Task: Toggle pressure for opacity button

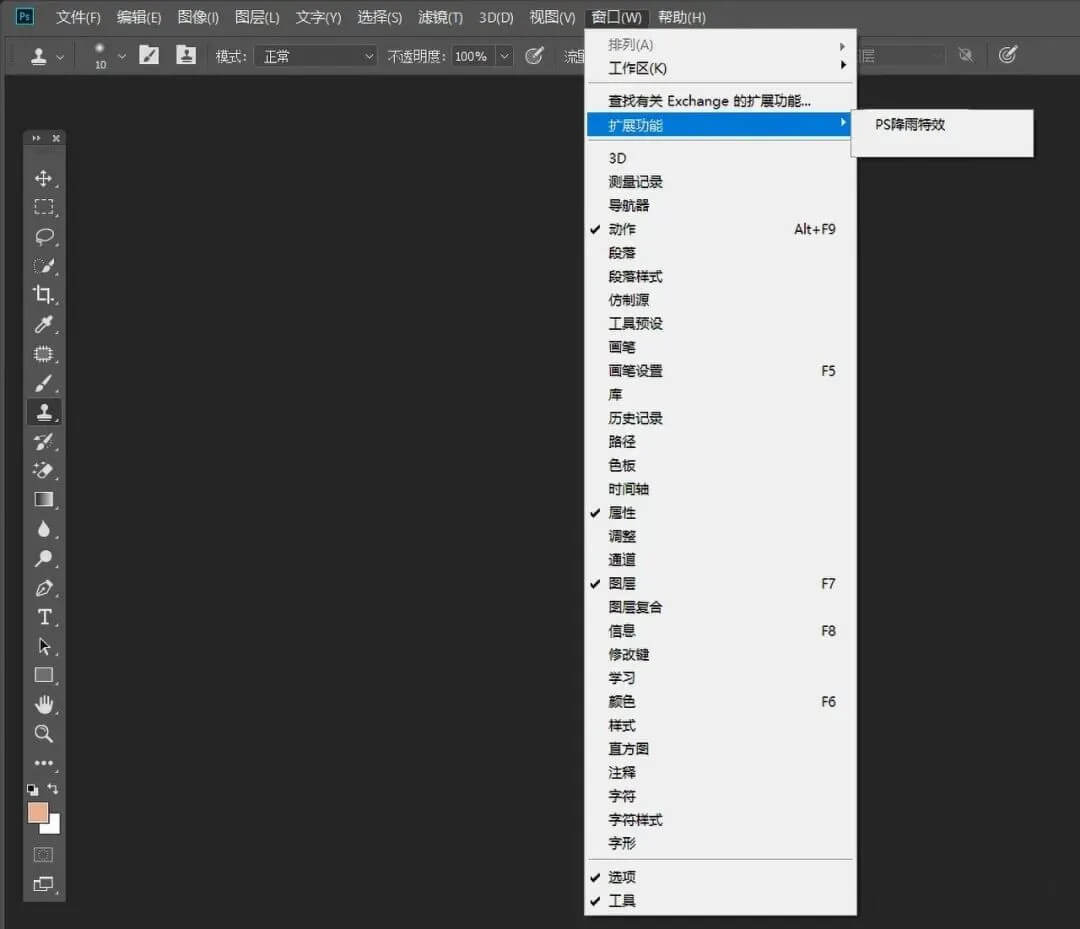Action: pyautogui.click(x=534, y=55)
